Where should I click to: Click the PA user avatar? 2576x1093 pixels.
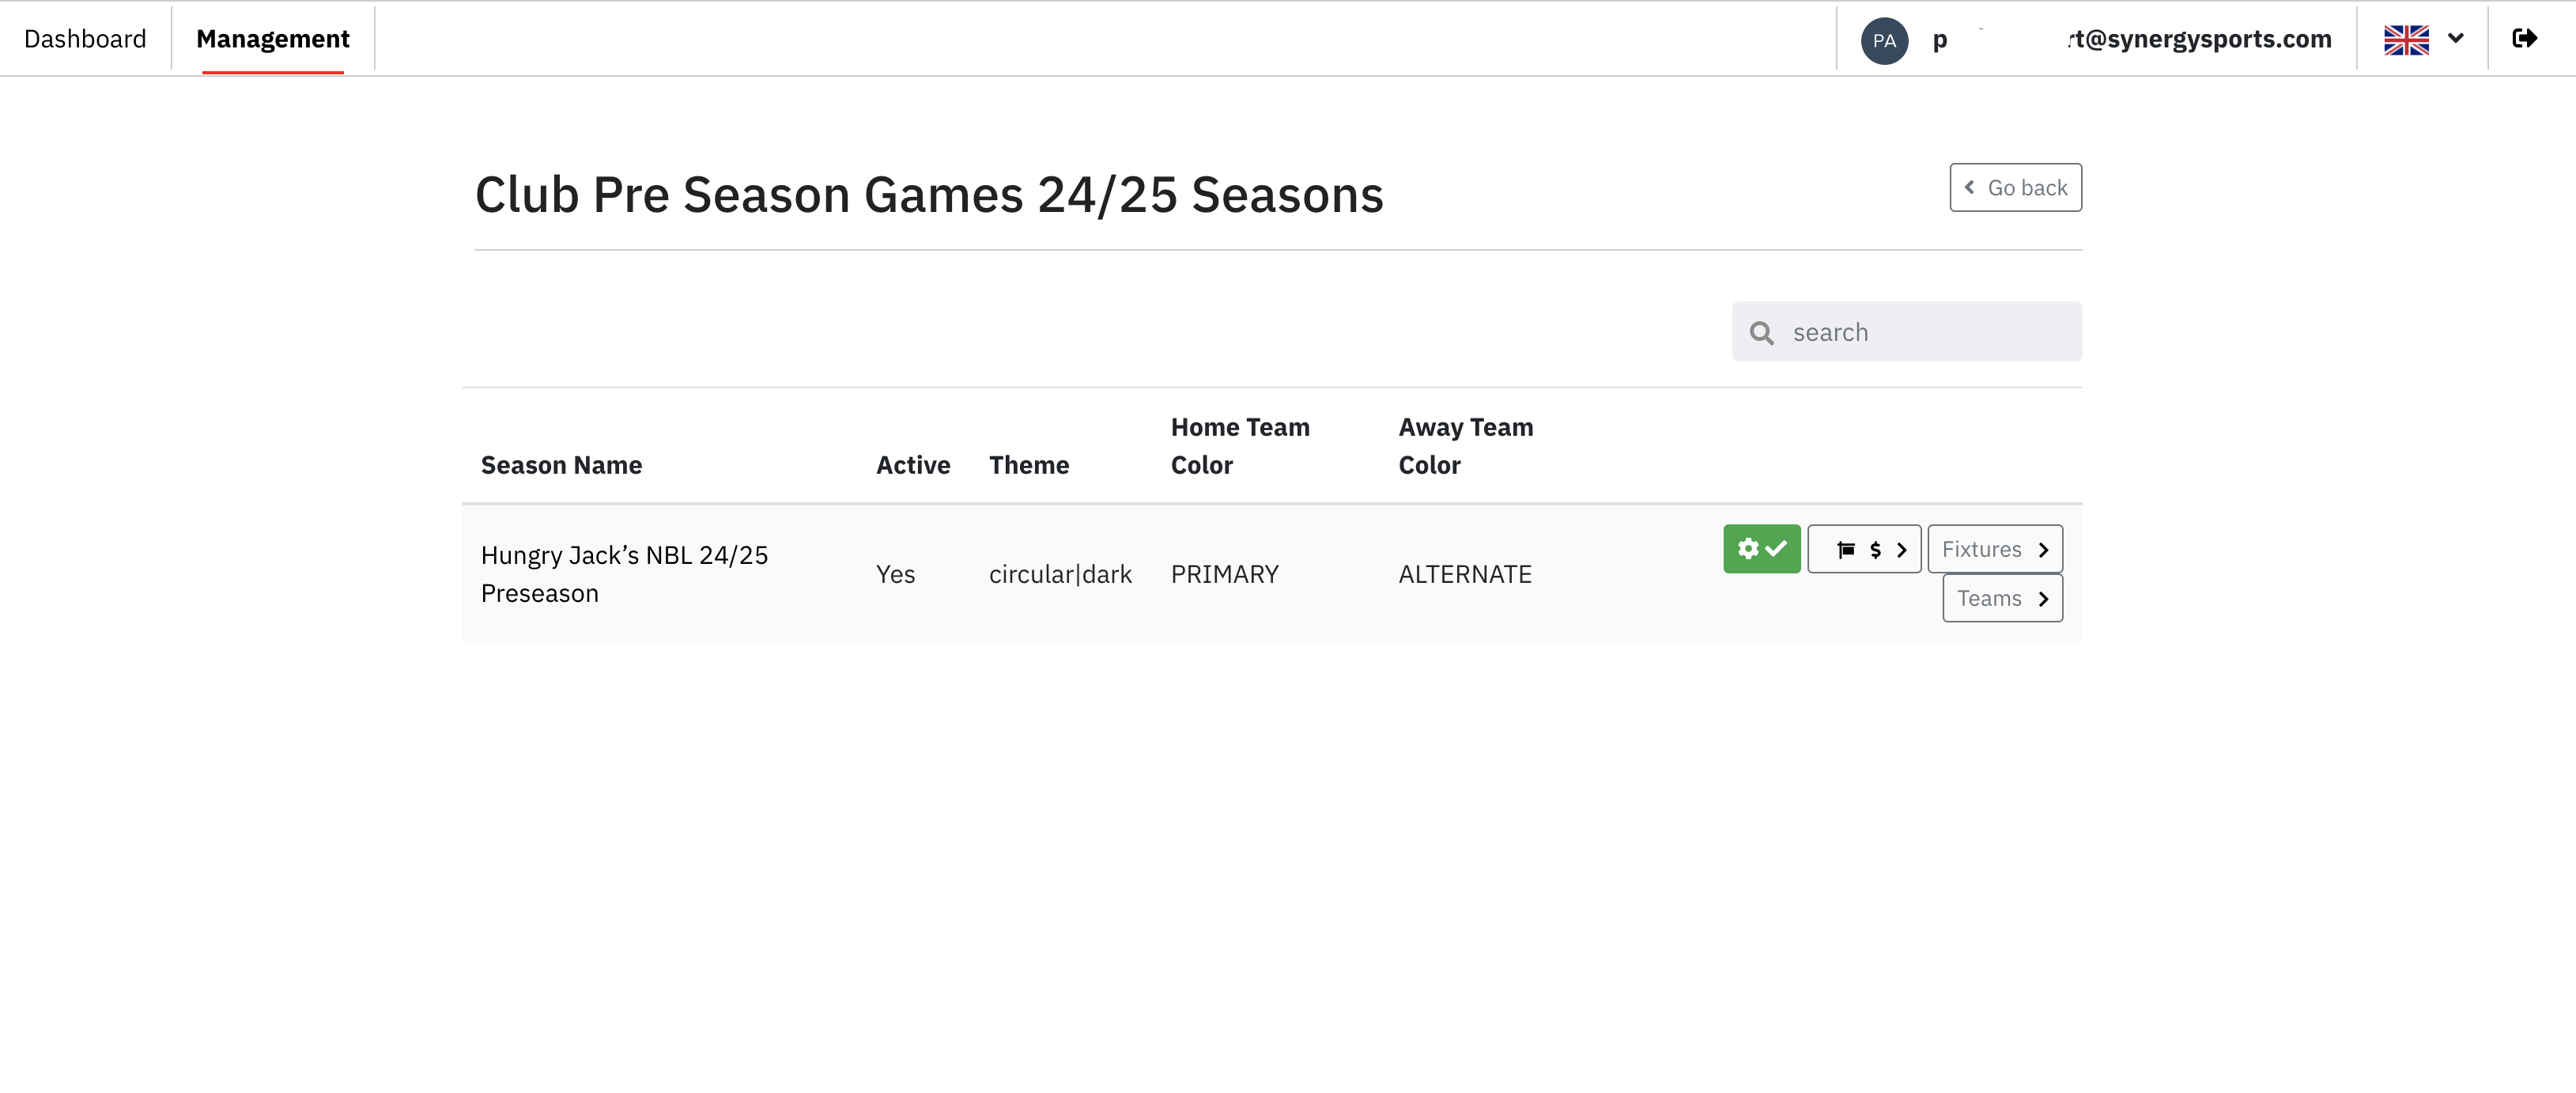(x=1884, y=40)
